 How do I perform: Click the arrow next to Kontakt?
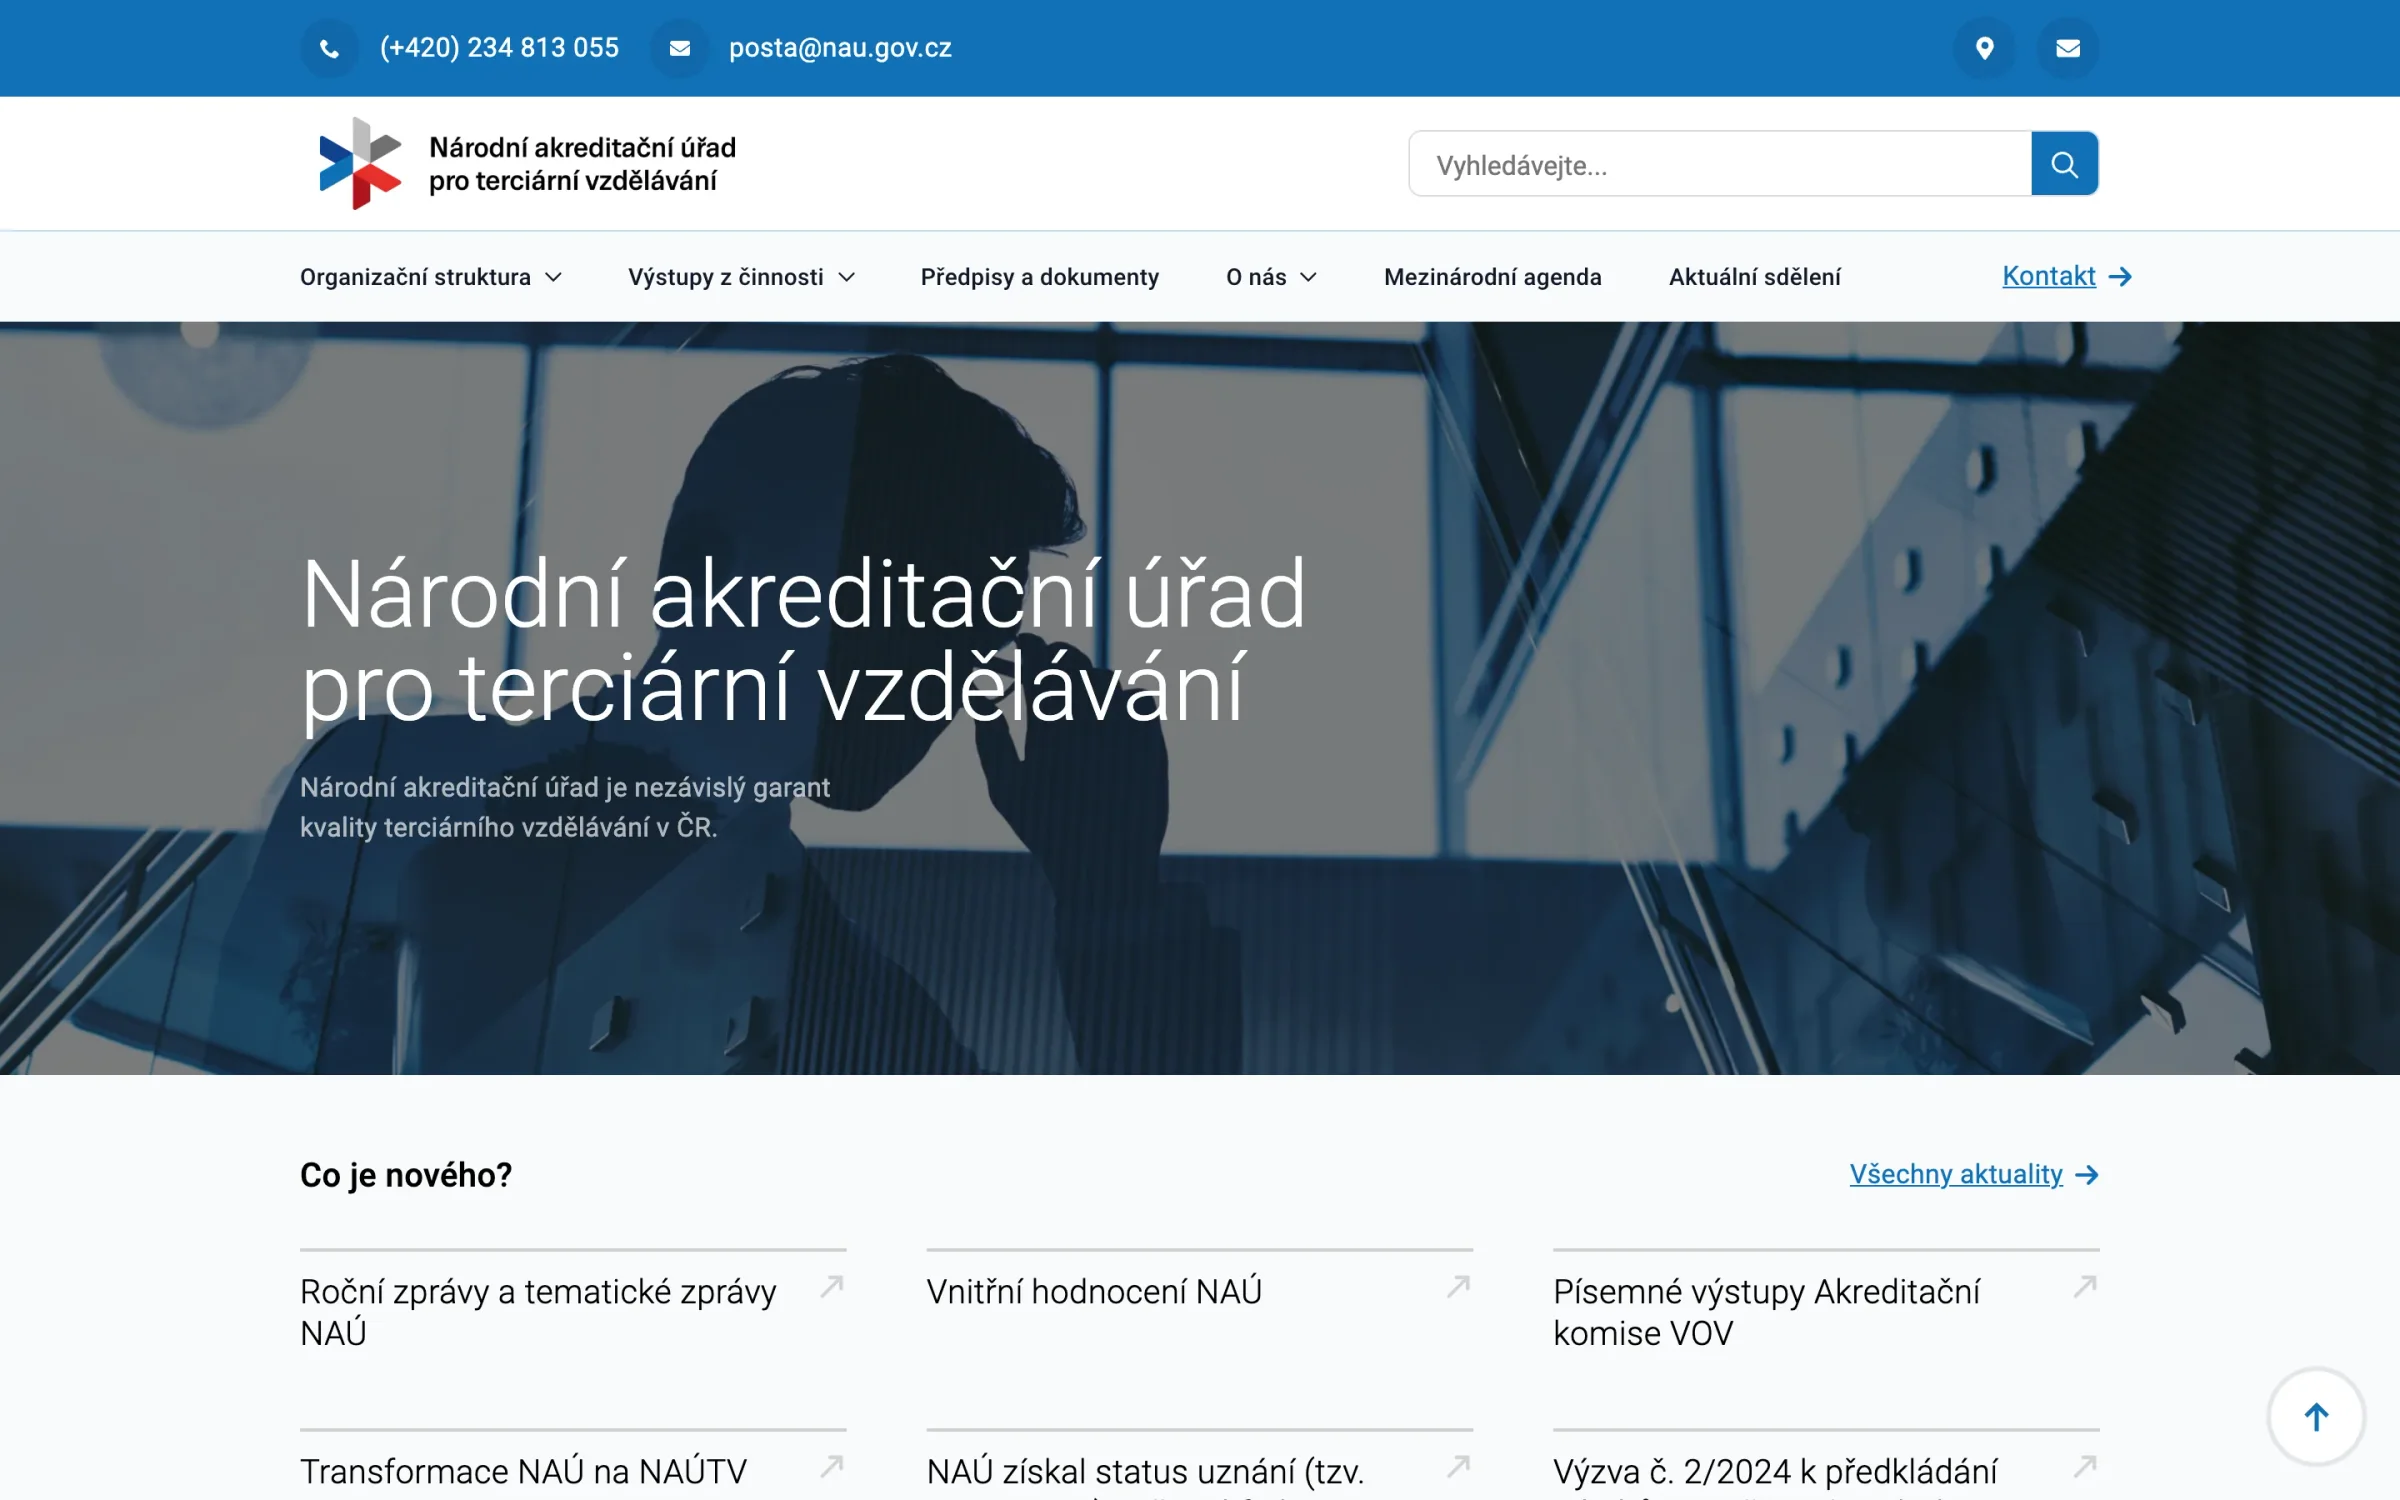click(2120, 277)
